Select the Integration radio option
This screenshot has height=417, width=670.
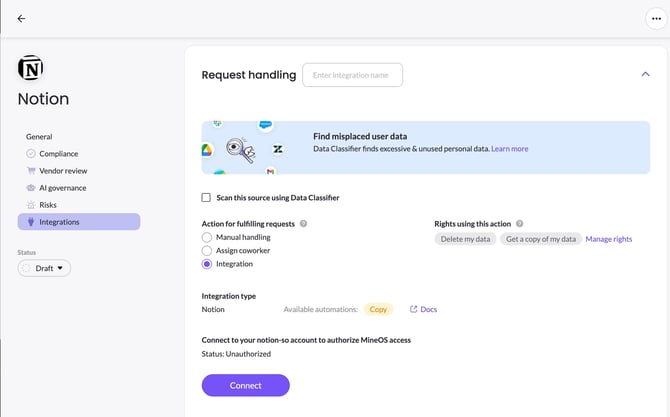click(x=207, y=264)
